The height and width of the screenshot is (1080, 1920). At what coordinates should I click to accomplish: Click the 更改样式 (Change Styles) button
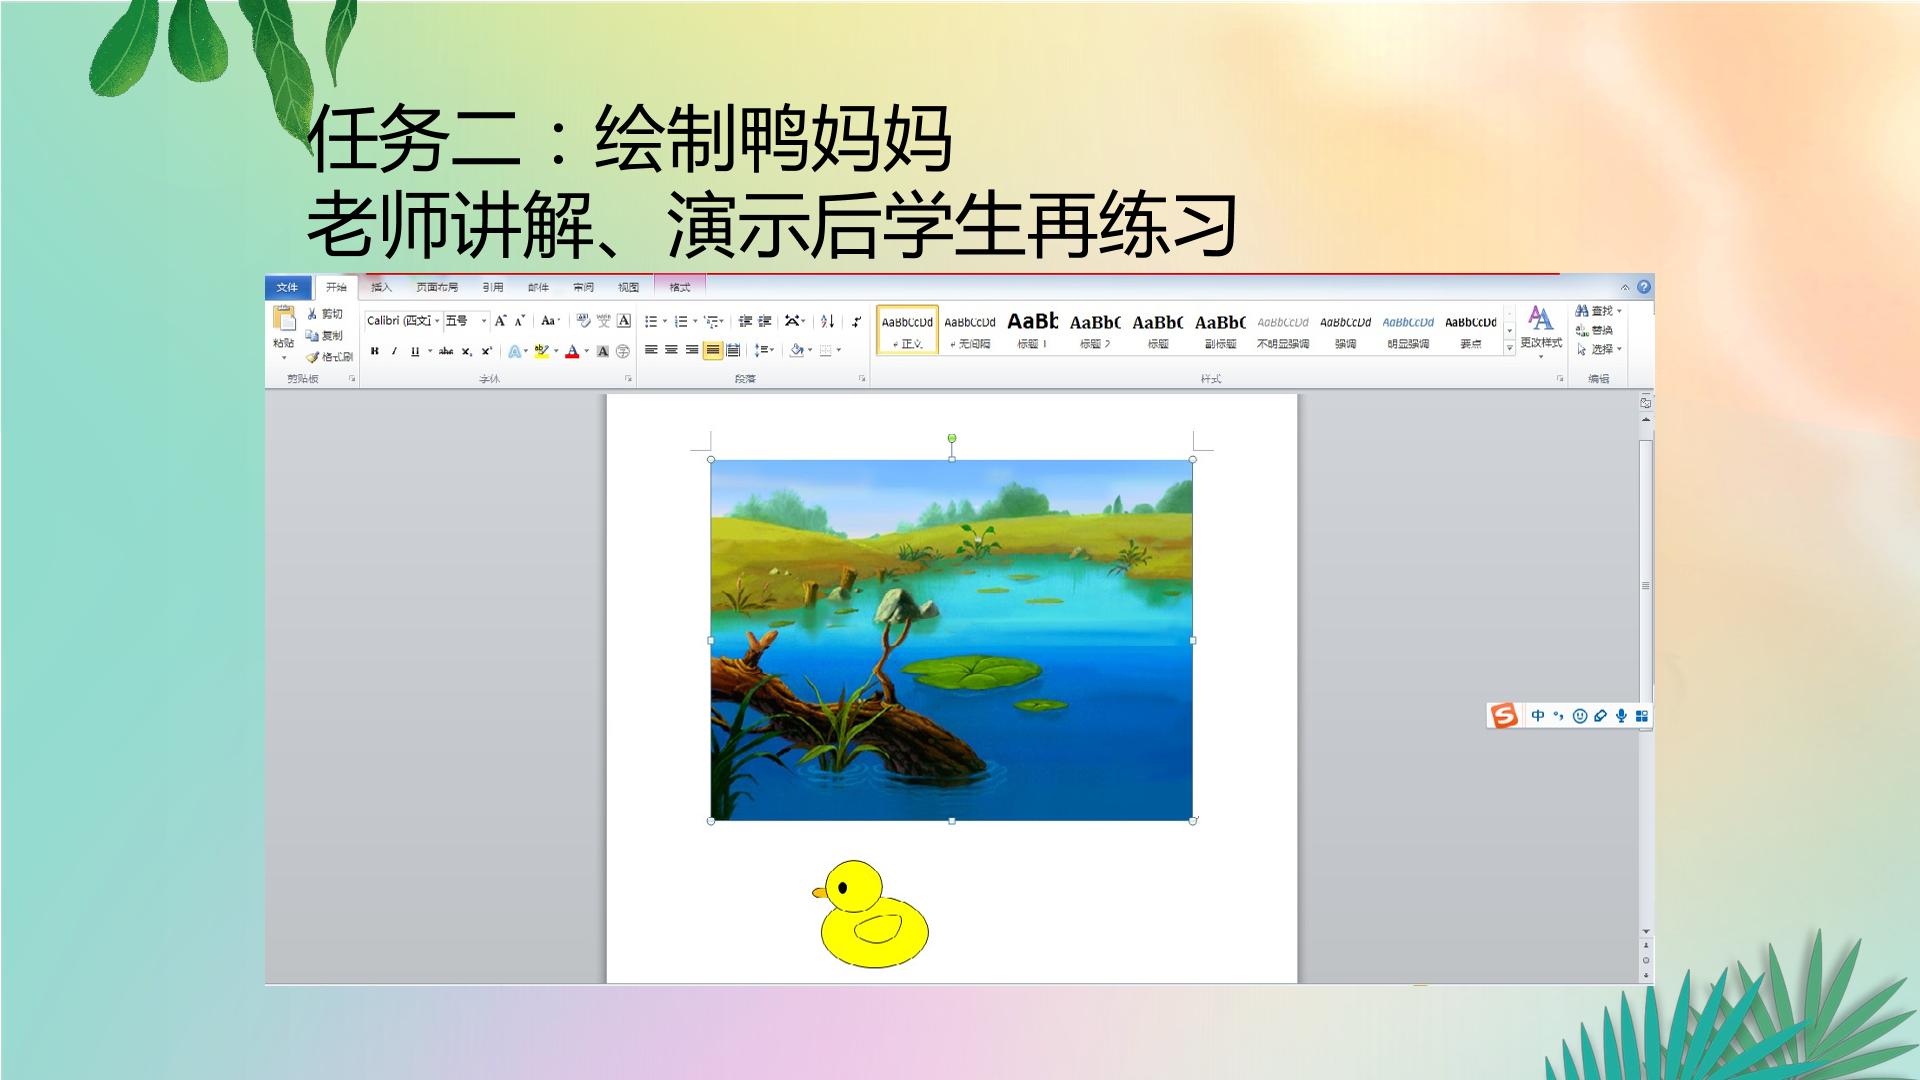click(x=1540, y=329)
